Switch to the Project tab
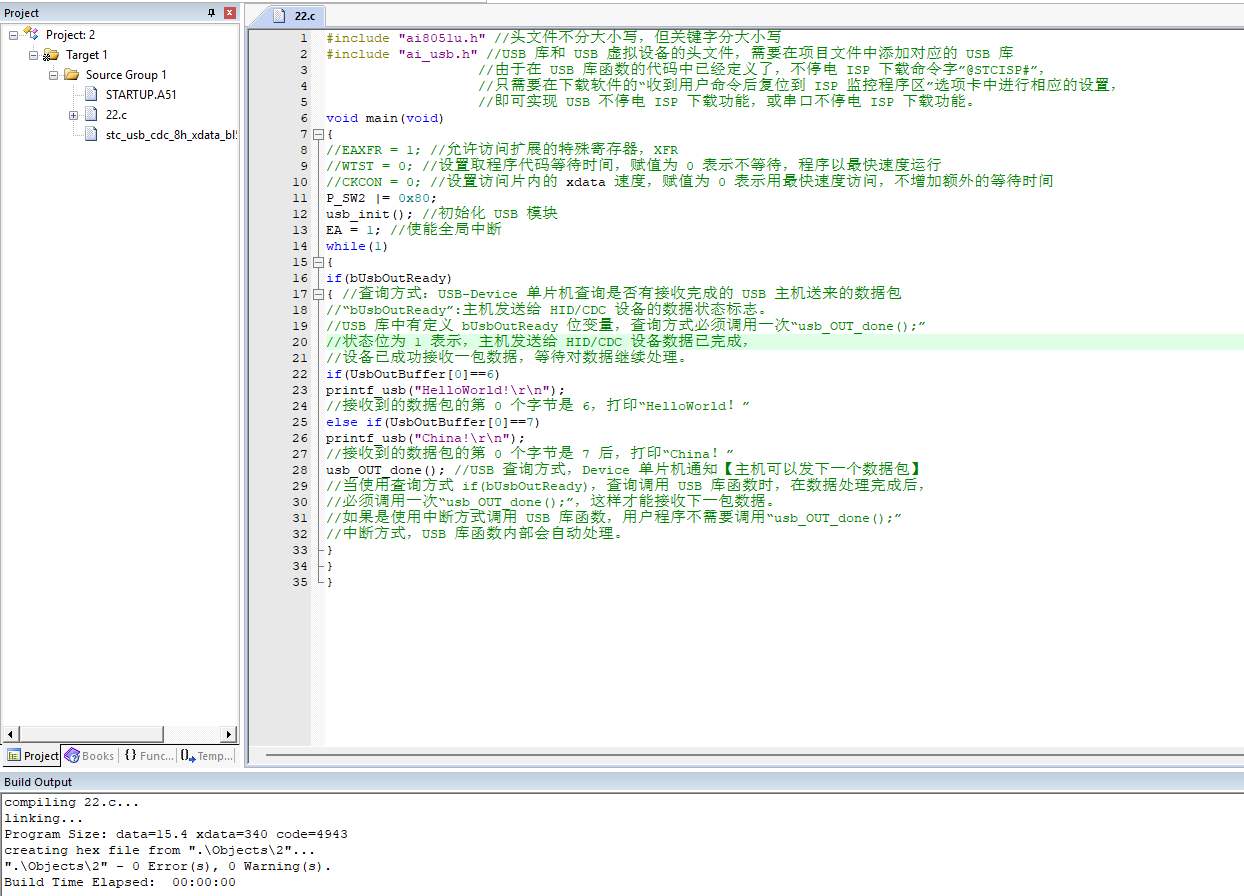The image size is (1244, 896). [x=32, y=756]
